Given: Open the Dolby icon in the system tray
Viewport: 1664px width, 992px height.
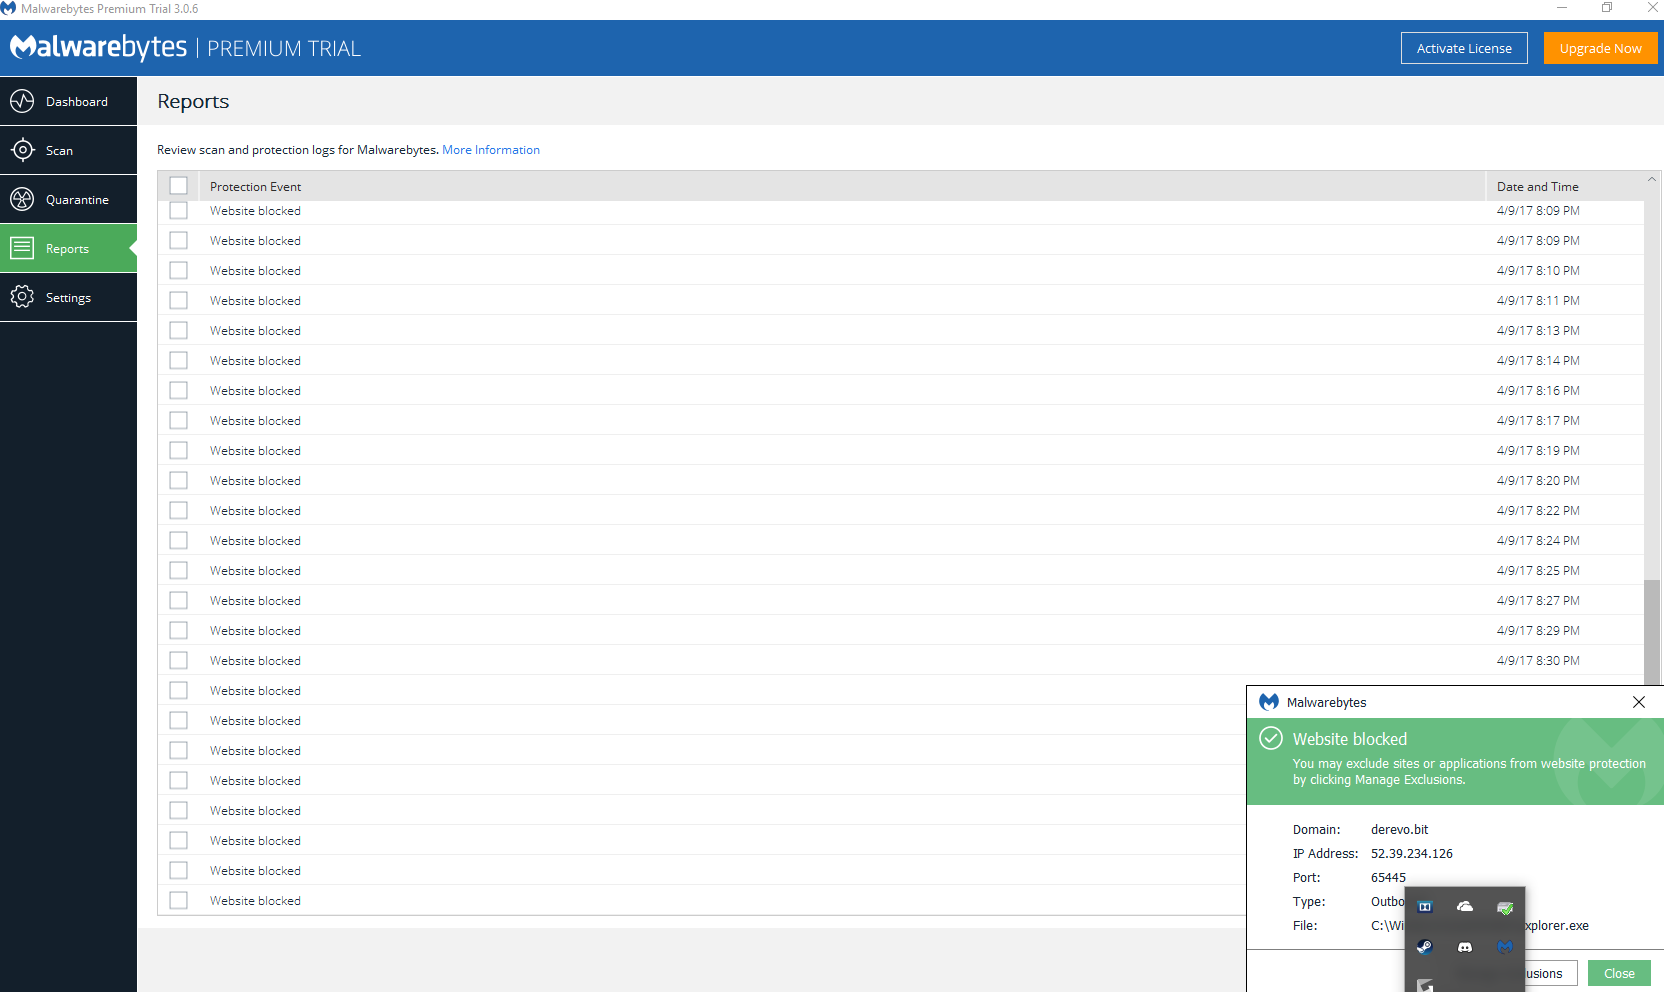Looking at the screenshot, I should click(x=1425, y=907).
